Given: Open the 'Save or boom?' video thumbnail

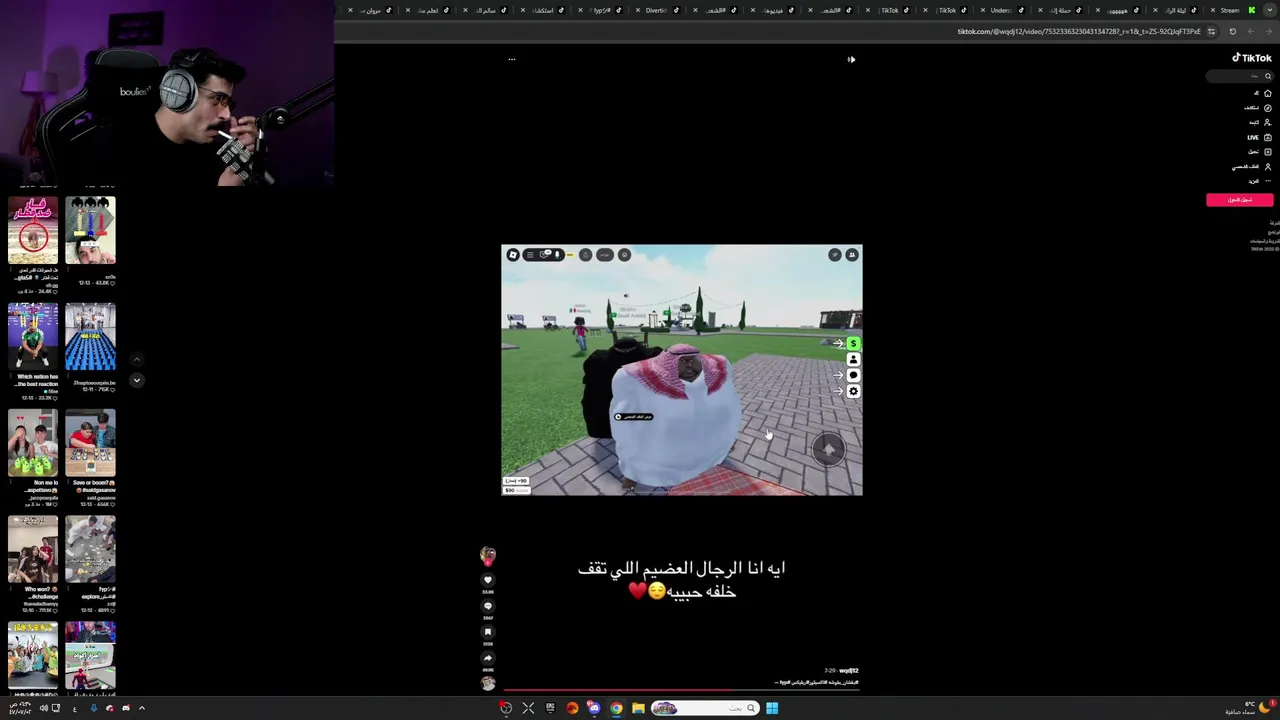Looking at the screenshot, I should click(90, 443).
